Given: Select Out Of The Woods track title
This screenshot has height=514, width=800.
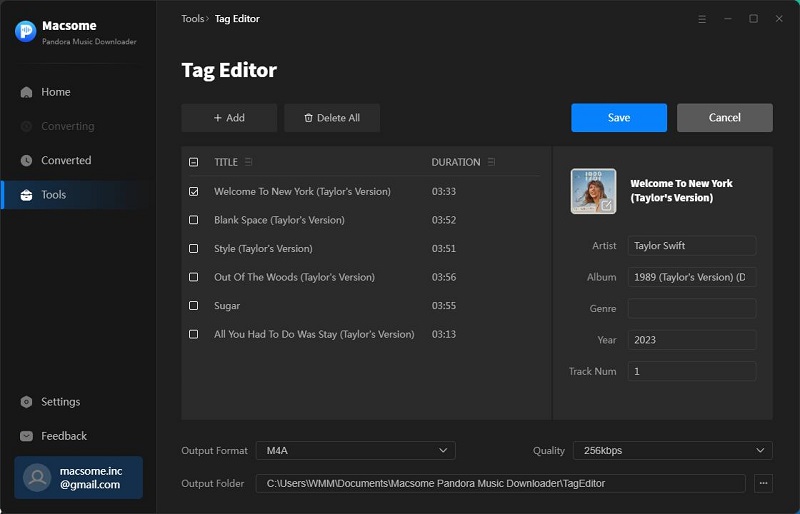Looking at the screenshot, I should pyautogui.click(x=294, y=277).
